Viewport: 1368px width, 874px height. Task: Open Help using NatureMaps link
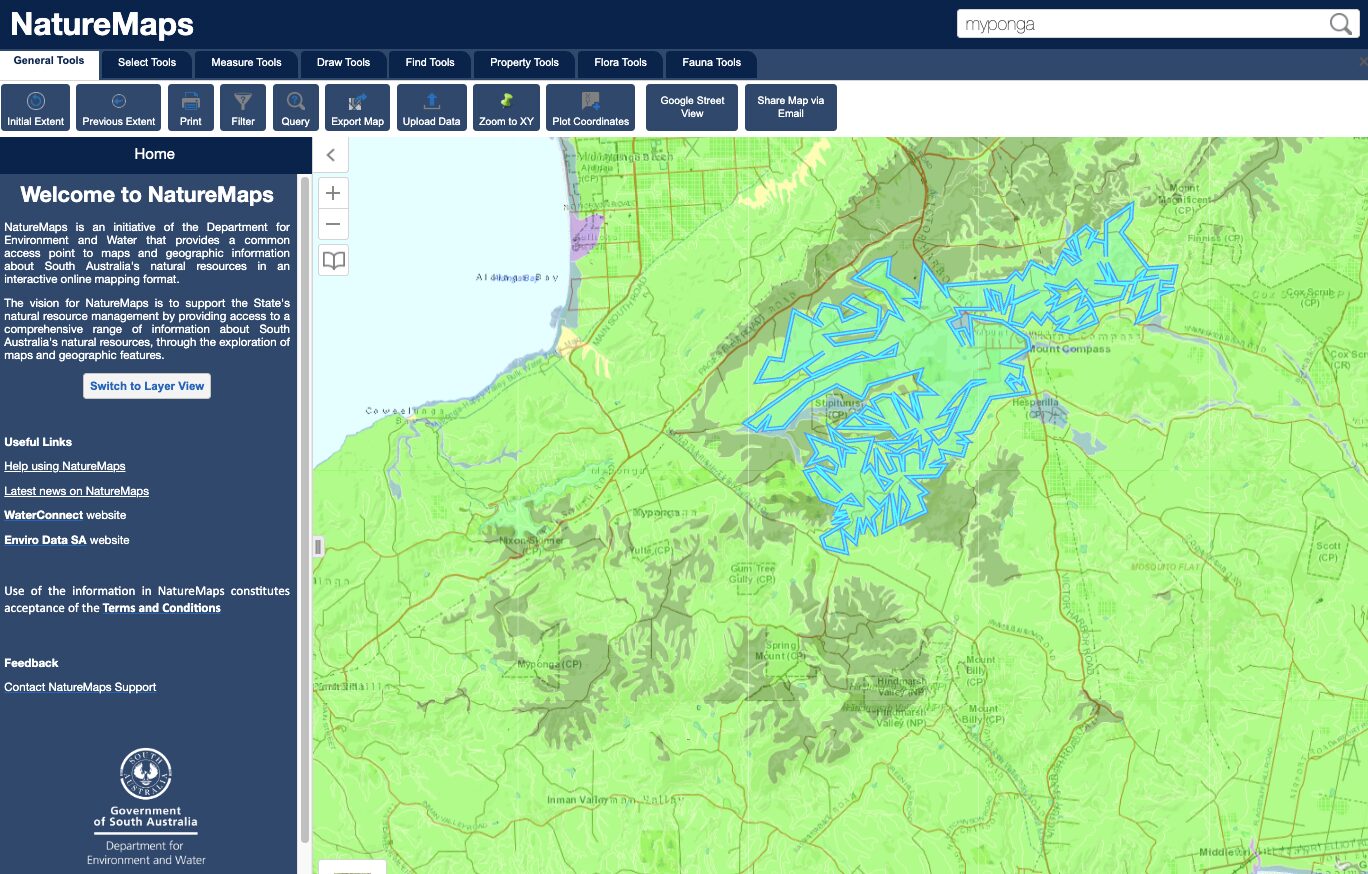65,466
